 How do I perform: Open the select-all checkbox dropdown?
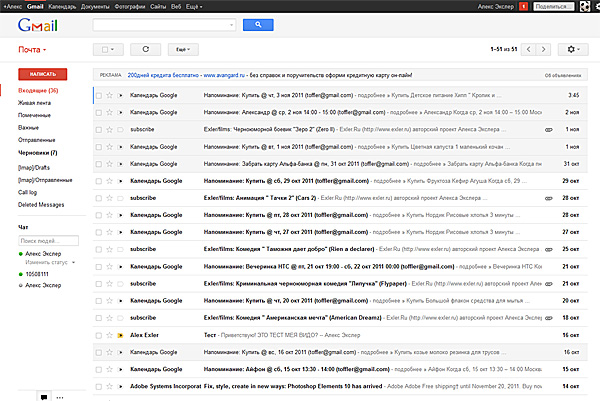108,48
